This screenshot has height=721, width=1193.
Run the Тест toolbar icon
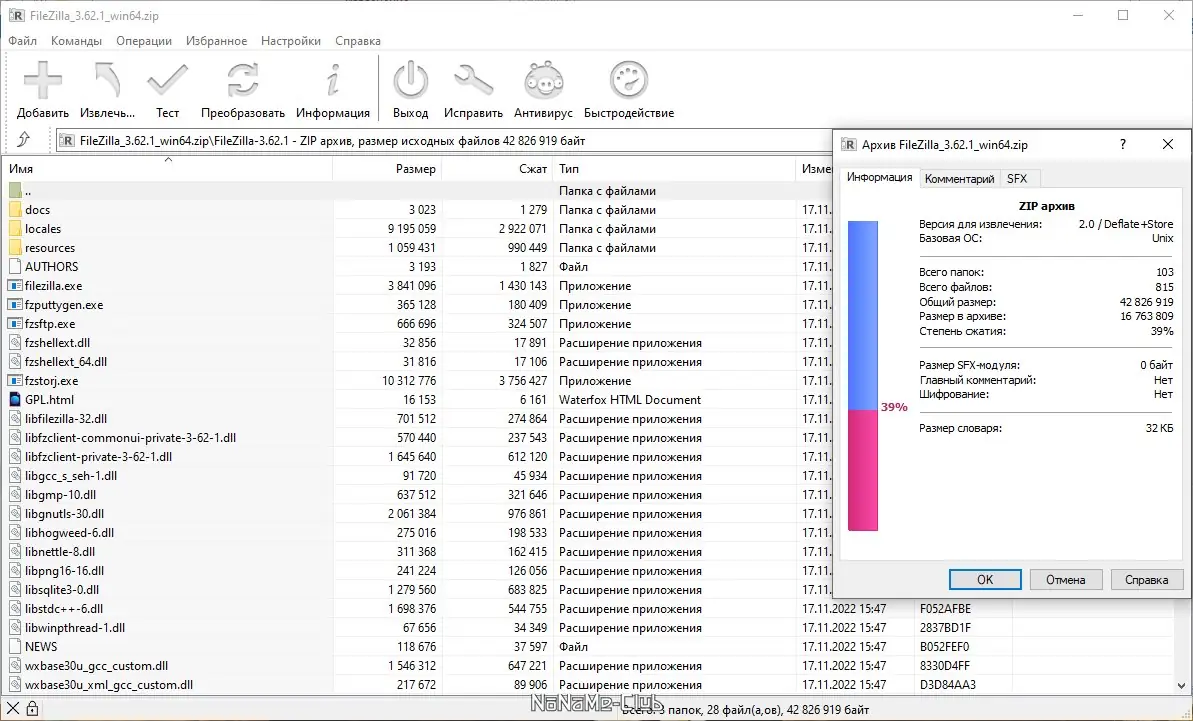click(167, 81)
